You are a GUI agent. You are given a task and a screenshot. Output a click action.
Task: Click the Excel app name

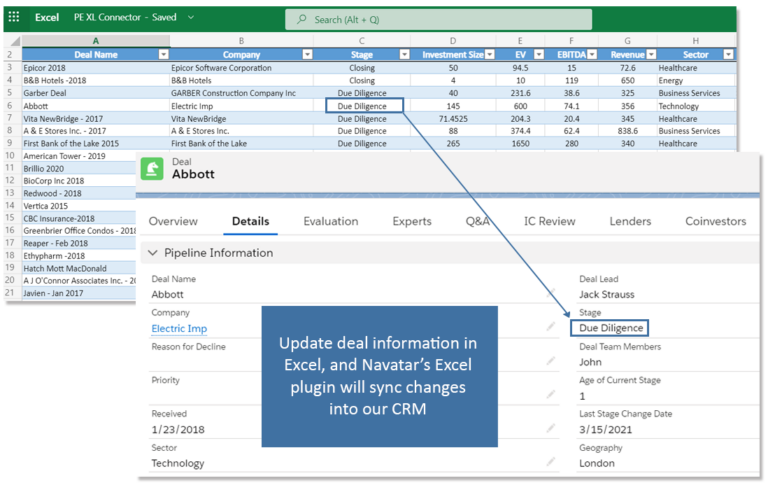pos(47,17)
